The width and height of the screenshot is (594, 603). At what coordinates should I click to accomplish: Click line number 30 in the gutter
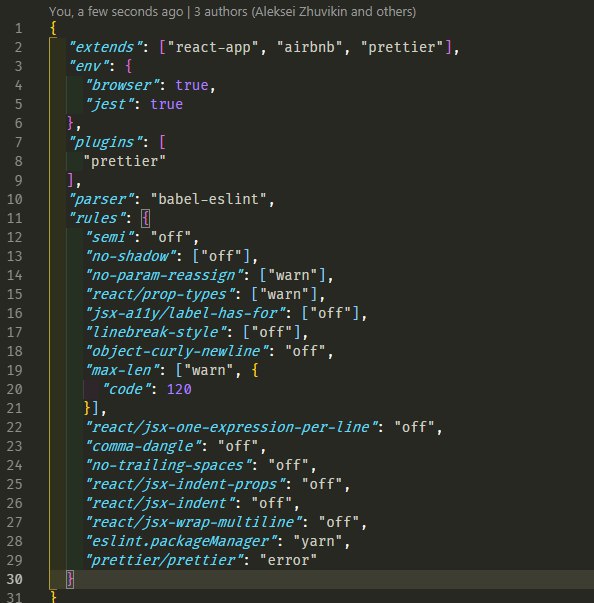point(15,579)
